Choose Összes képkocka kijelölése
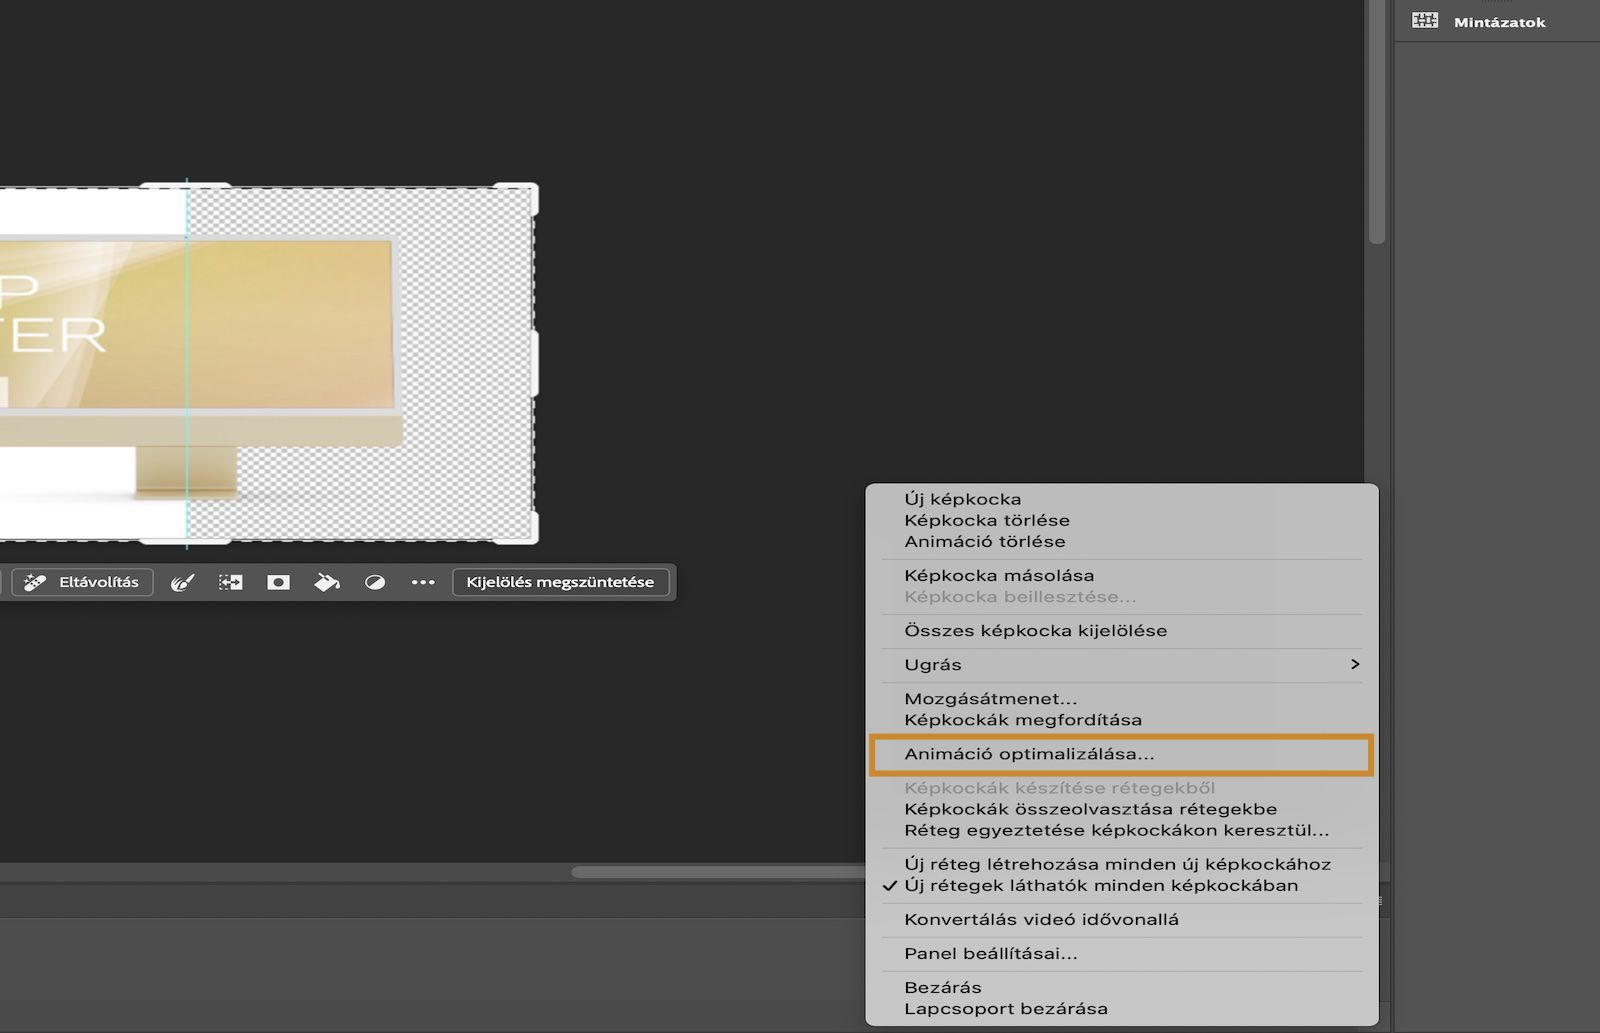Viewport: 1600px width, 1033px height. (1122, 630)
